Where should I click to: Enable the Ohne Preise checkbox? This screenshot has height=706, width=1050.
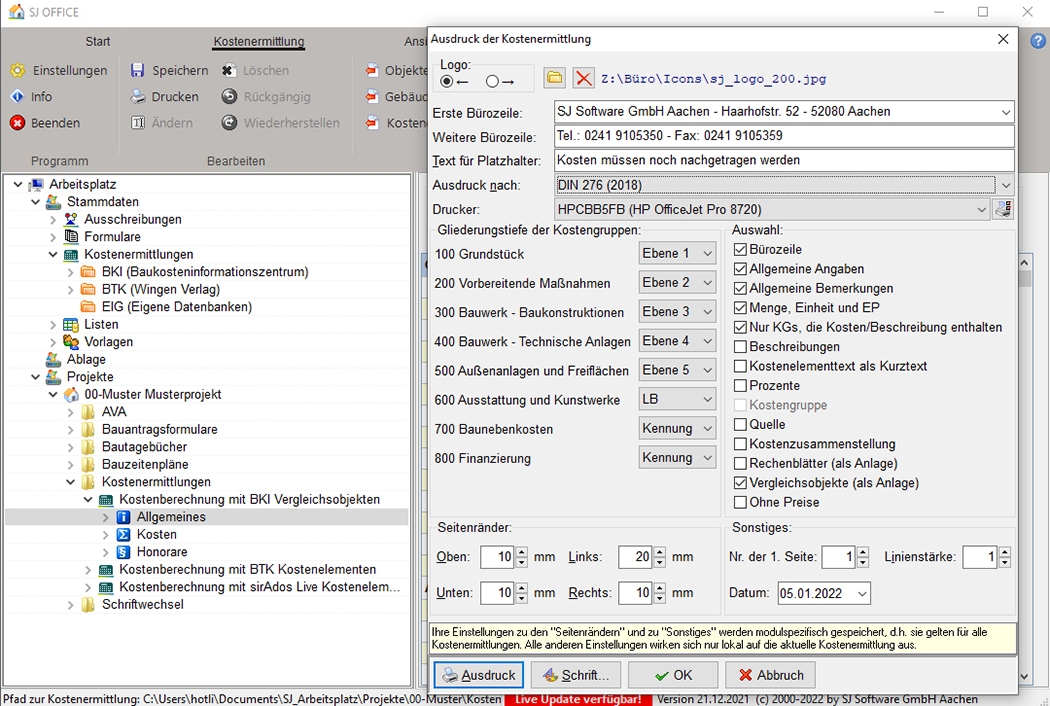pyautogui.click(x=740, y=502)
